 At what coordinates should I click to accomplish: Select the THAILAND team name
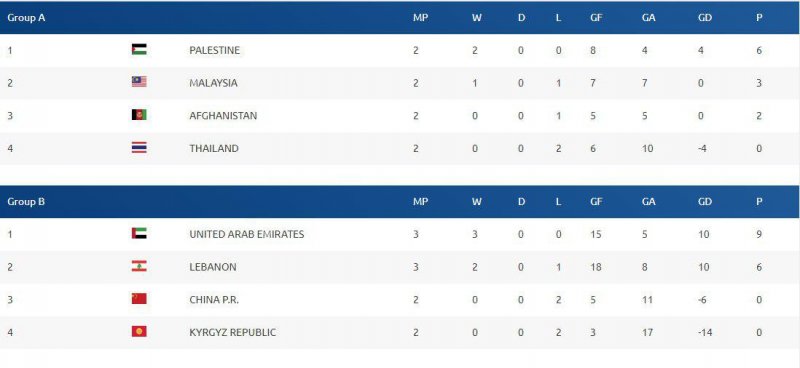(x=214, y=148)
